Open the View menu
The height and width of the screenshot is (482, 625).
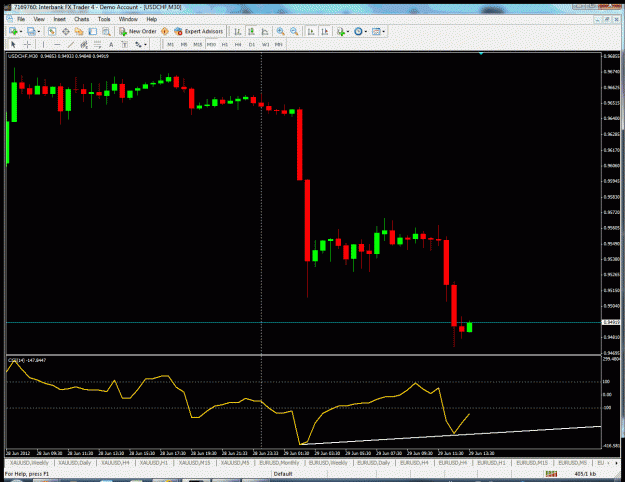[x=39, y=19]
